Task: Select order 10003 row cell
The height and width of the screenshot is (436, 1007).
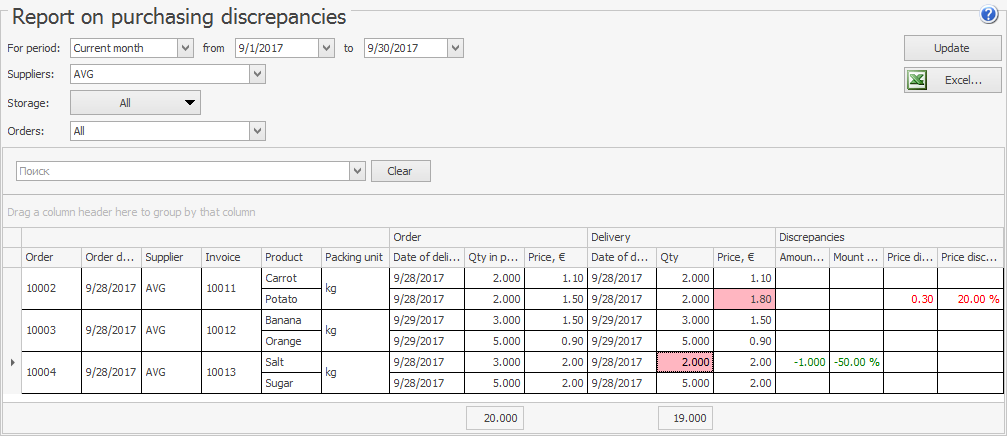Action: 52,330
